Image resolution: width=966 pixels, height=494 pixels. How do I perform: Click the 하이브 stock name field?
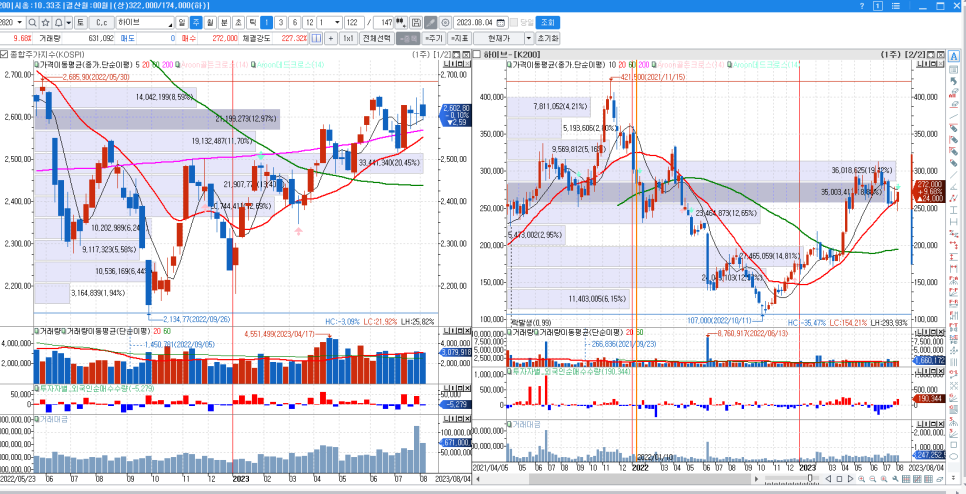pyautogui.click(x=145, y=22)
